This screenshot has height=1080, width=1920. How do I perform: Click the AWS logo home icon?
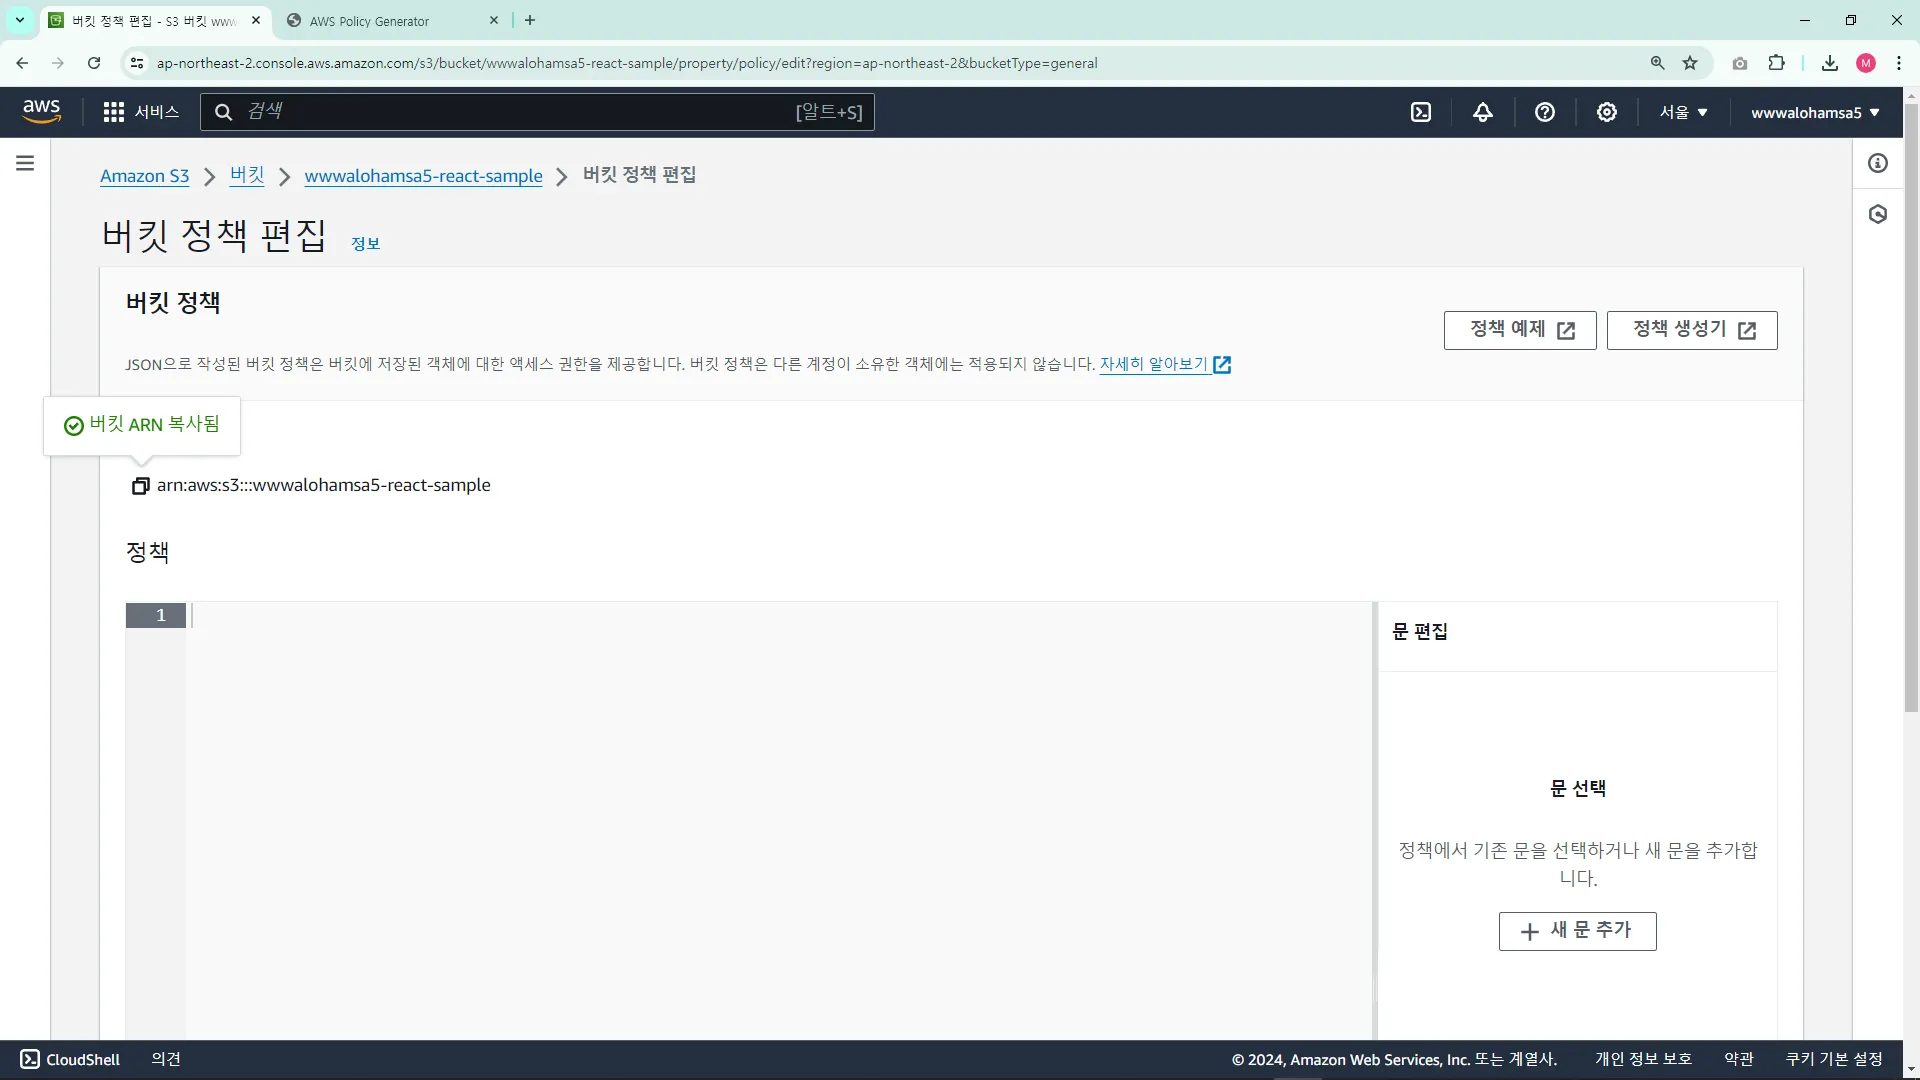click(x=41, y=111)
